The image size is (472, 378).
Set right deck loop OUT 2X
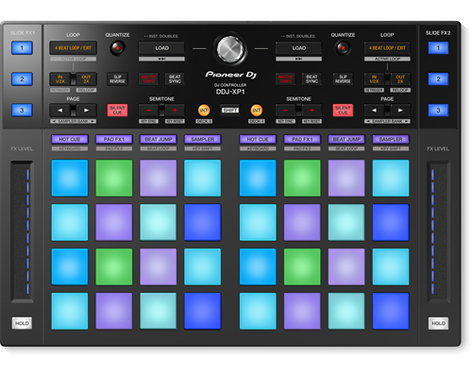(400, 79)
